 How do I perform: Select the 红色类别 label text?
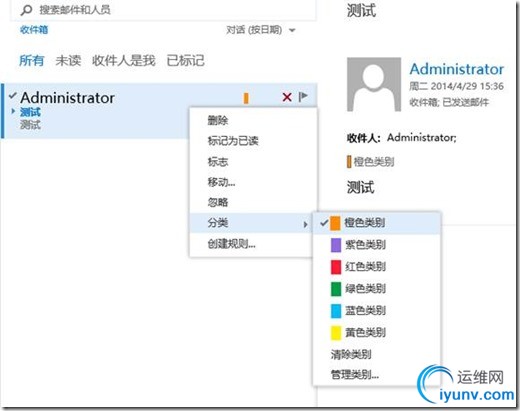[x=365, y=267]
